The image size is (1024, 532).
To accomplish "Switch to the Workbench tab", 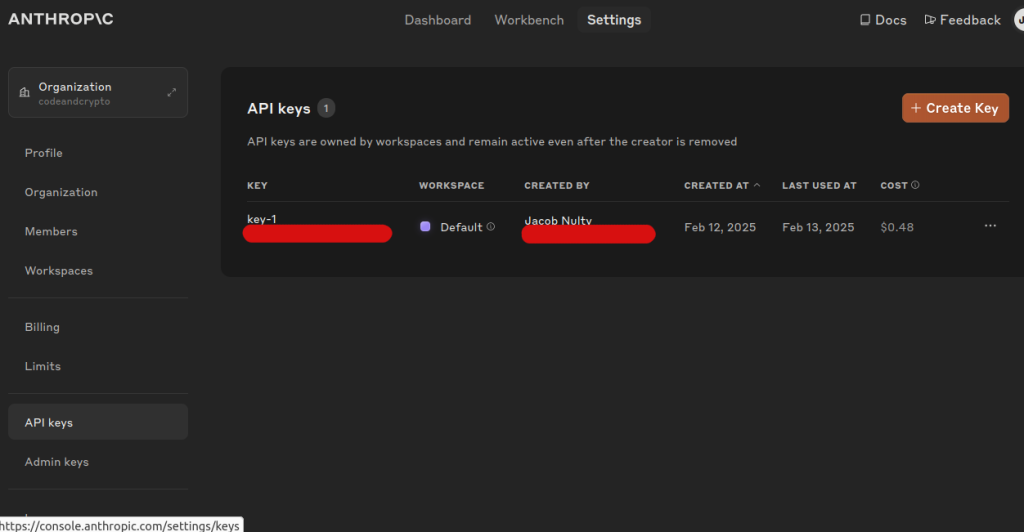I will (x=529, y=20).
